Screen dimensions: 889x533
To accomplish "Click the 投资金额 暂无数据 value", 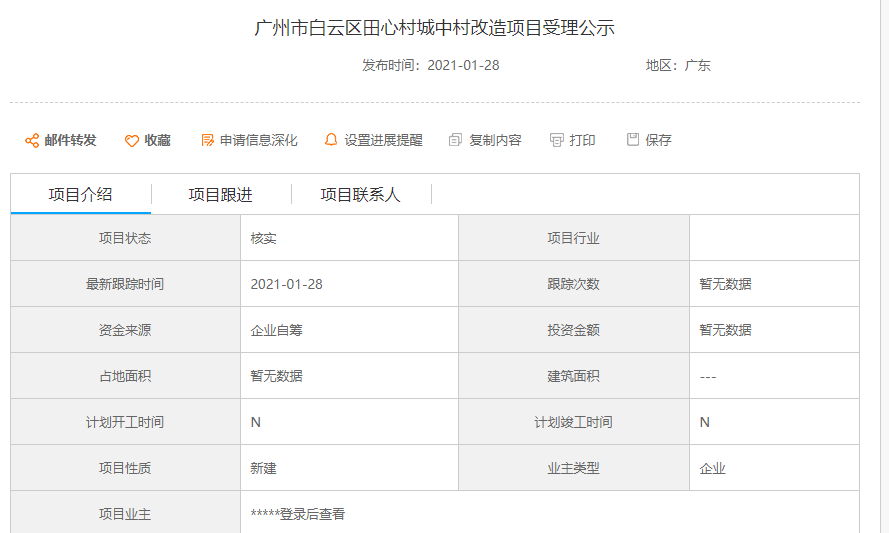I will [725, 330].
